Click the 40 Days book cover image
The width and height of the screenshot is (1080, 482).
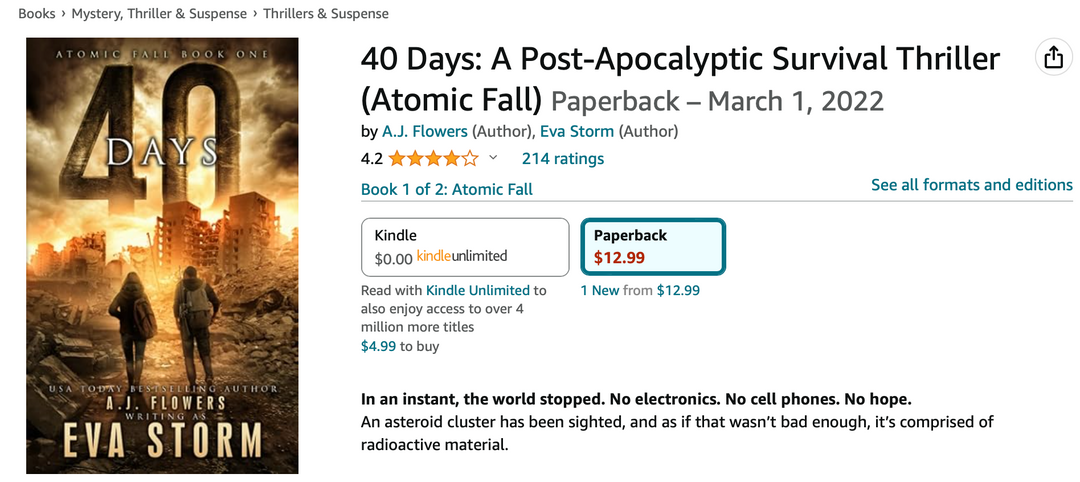pos(162,255)
